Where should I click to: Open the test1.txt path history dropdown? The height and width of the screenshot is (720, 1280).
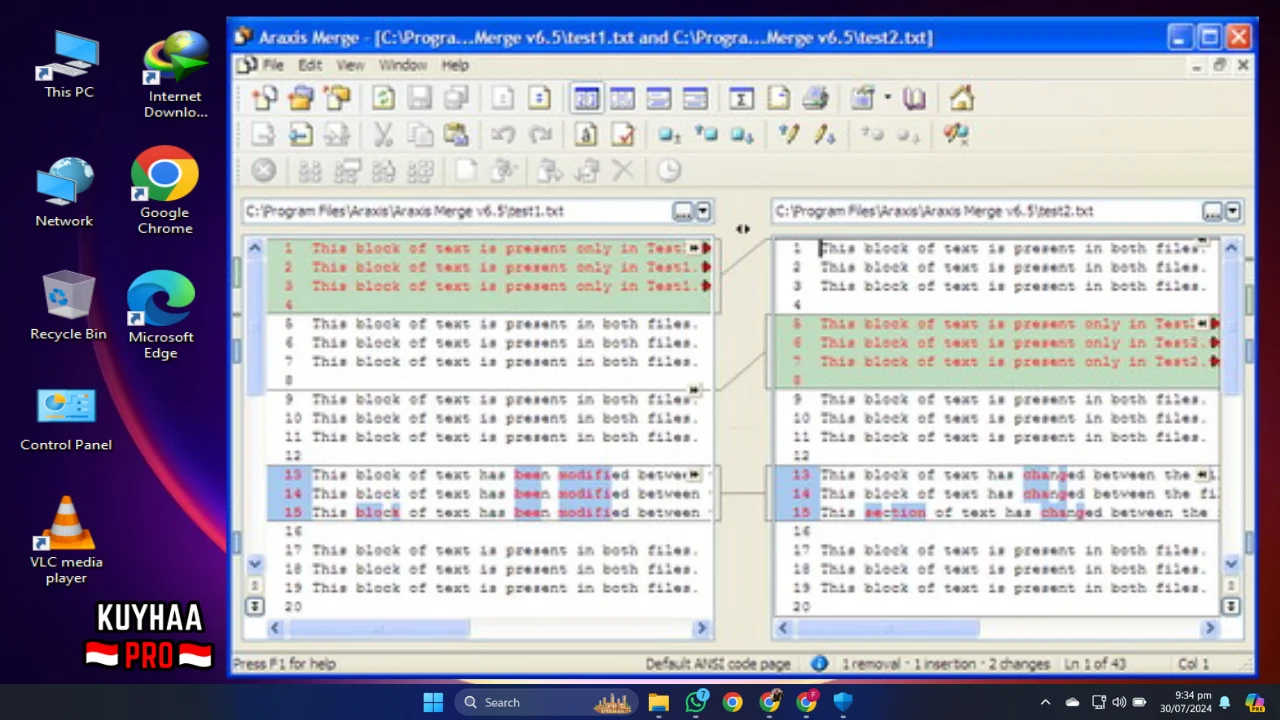coord(703,211)
